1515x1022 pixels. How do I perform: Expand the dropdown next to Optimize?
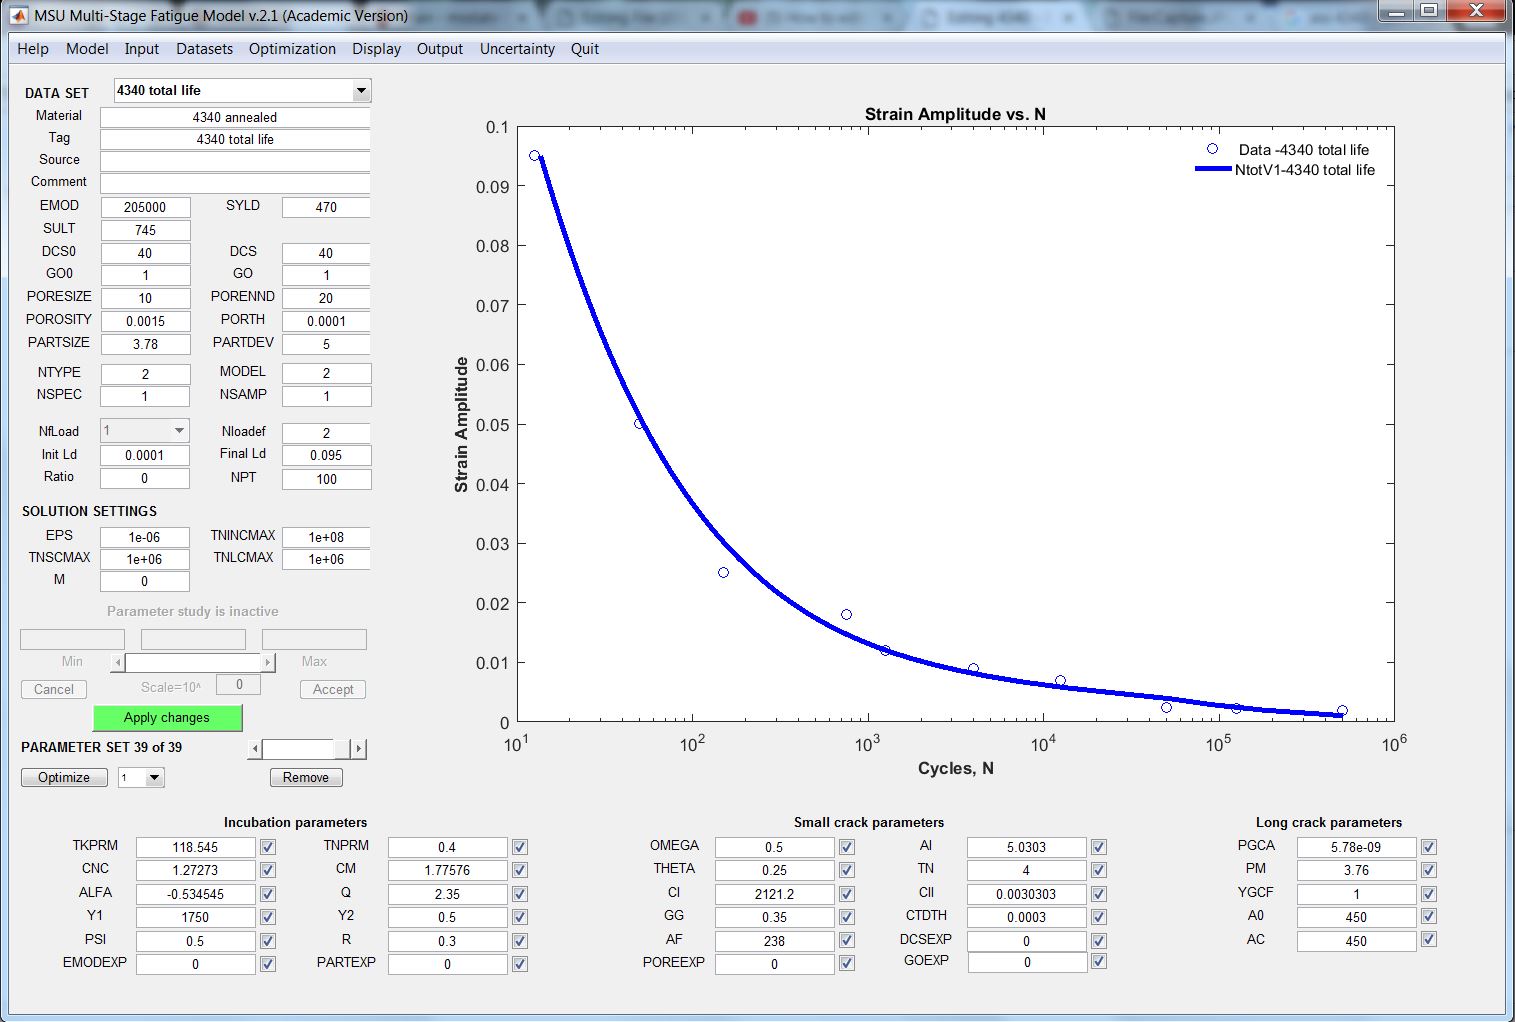pyautogui.click(x=154, y=778)
